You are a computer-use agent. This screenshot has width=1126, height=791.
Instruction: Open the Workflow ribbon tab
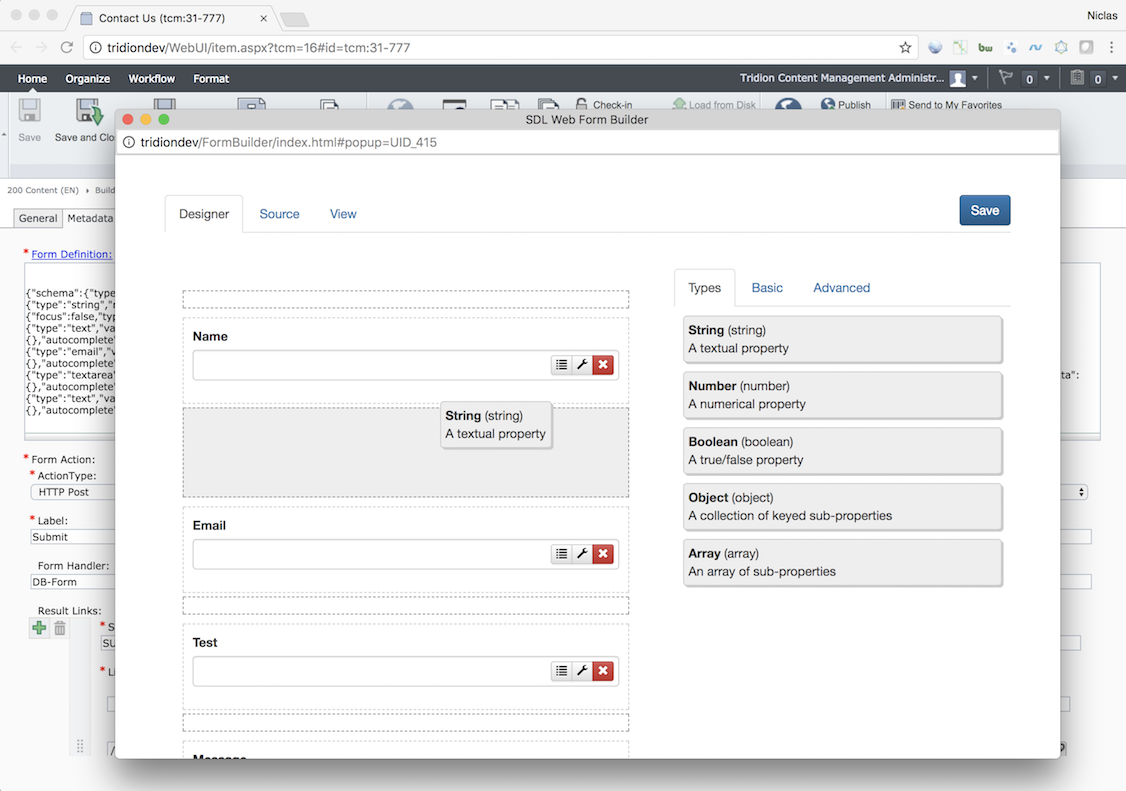pyautogui.click(x=152, y=78)
